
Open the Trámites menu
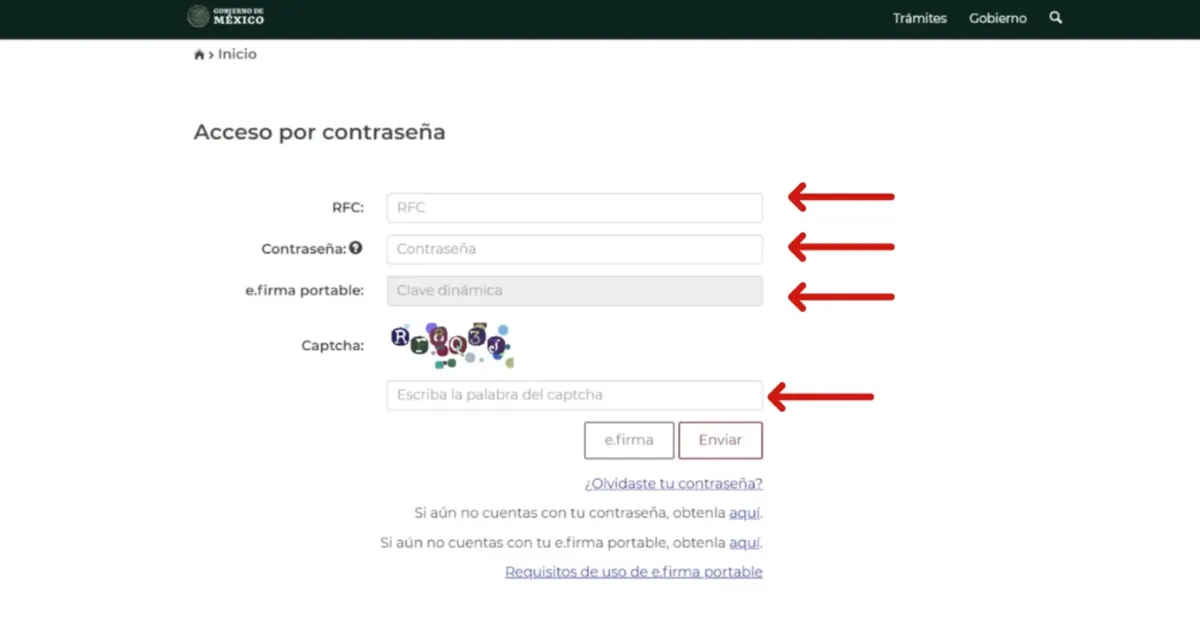click(919, 18)
